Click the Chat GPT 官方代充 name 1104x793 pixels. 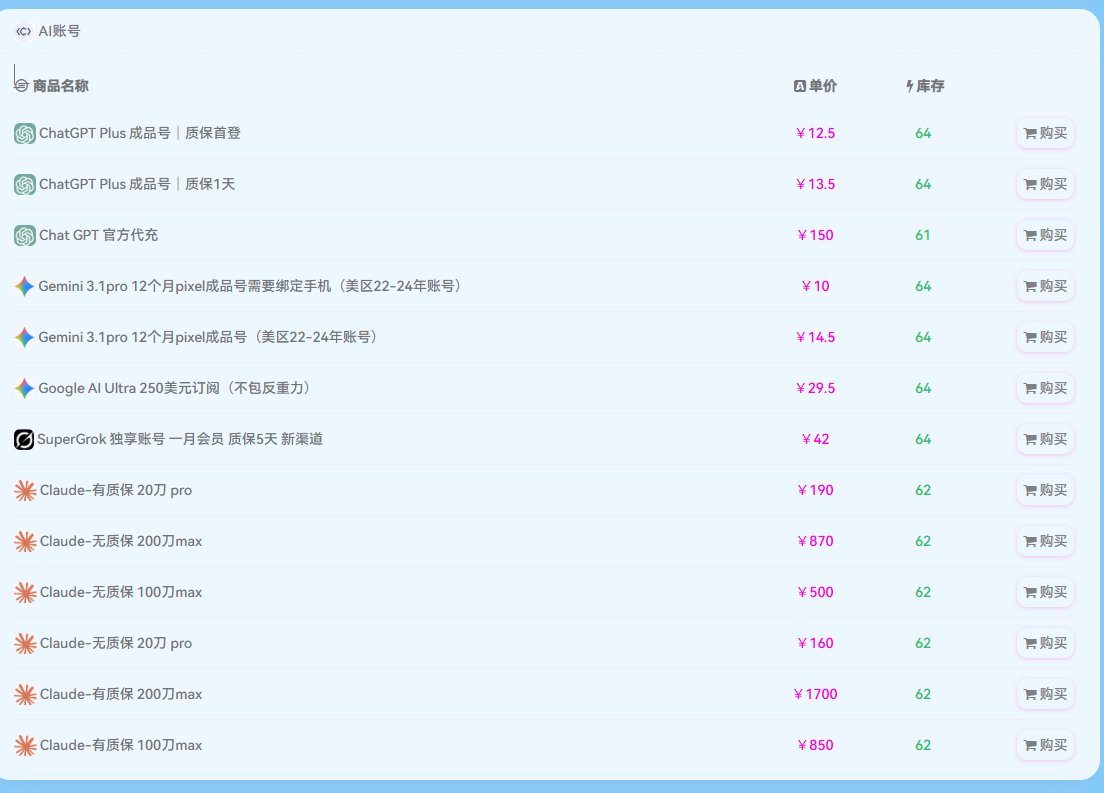coord(98,235)
